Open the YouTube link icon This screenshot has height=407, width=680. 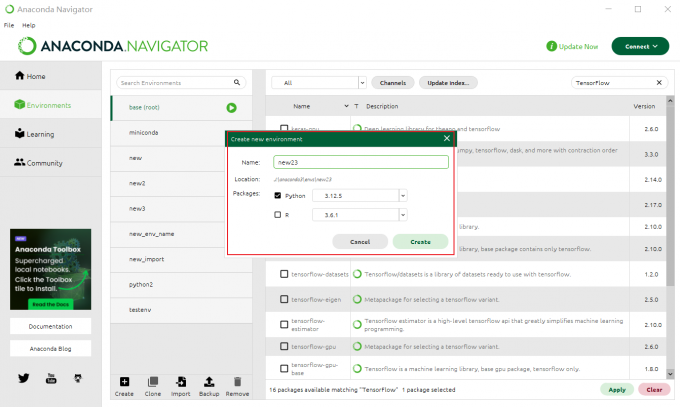coord(51,378)
